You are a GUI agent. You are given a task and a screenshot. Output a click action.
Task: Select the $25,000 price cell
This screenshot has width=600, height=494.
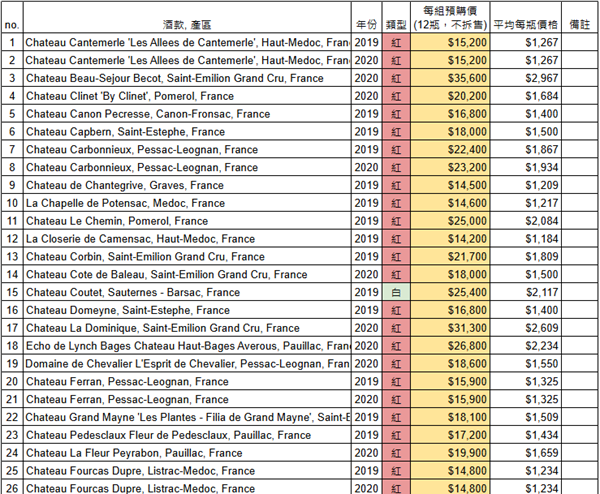[x=450, y=221]
